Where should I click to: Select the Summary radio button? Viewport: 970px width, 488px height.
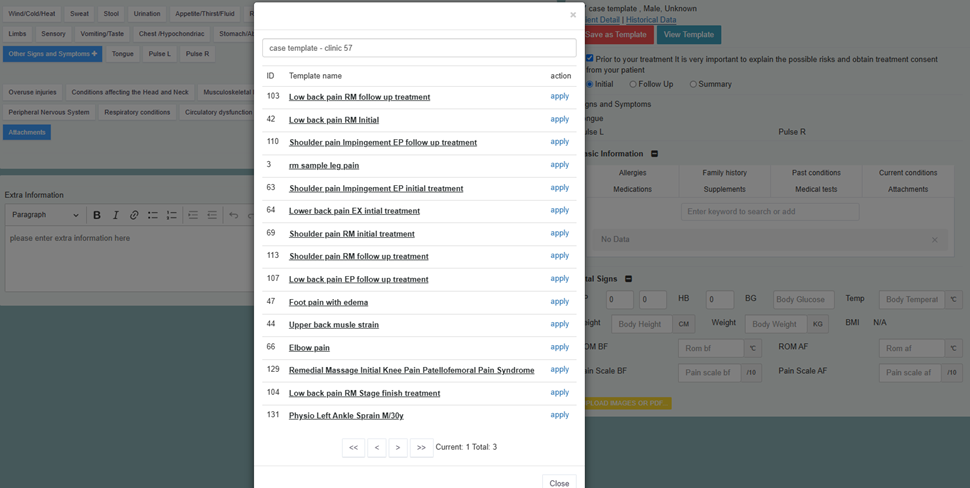(693, 84)
